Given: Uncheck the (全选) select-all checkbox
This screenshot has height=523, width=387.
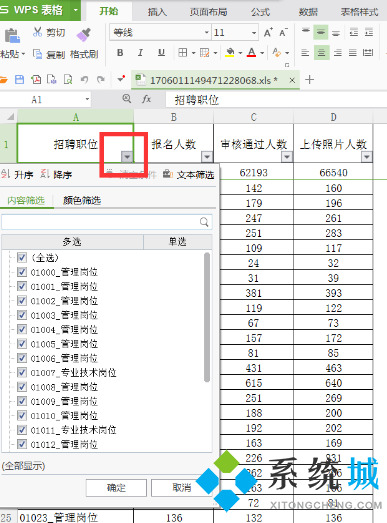Looking at the screenshot, I should (22, 257).
